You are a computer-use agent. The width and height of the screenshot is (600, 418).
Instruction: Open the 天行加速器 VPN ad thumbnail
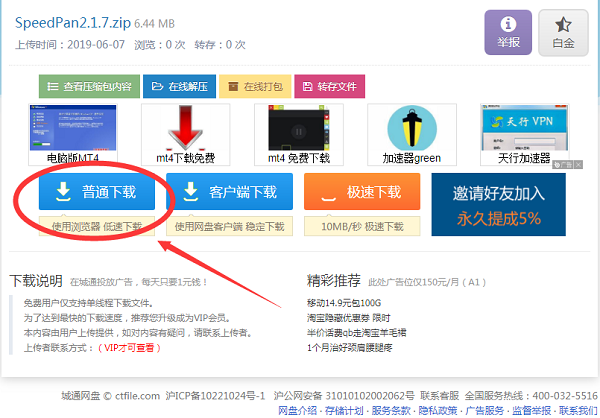tap(525, 134)
